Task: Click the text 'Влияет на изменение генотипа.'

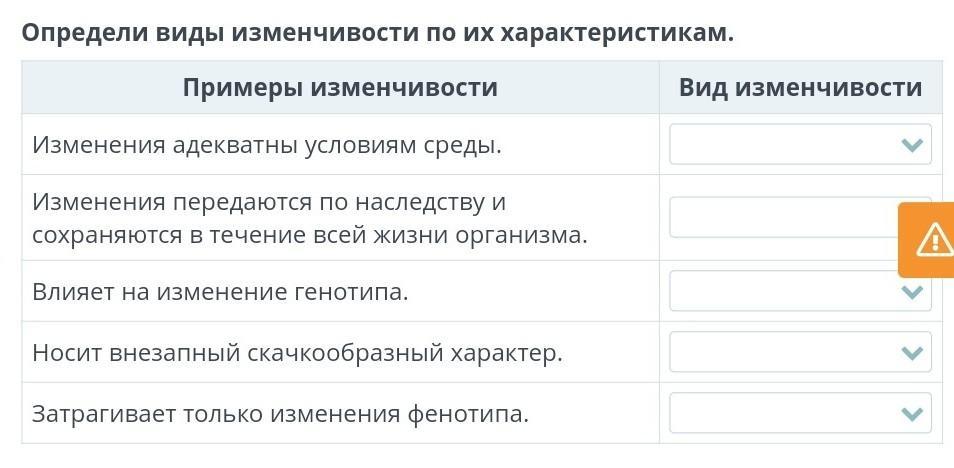Action: (221, 292)
